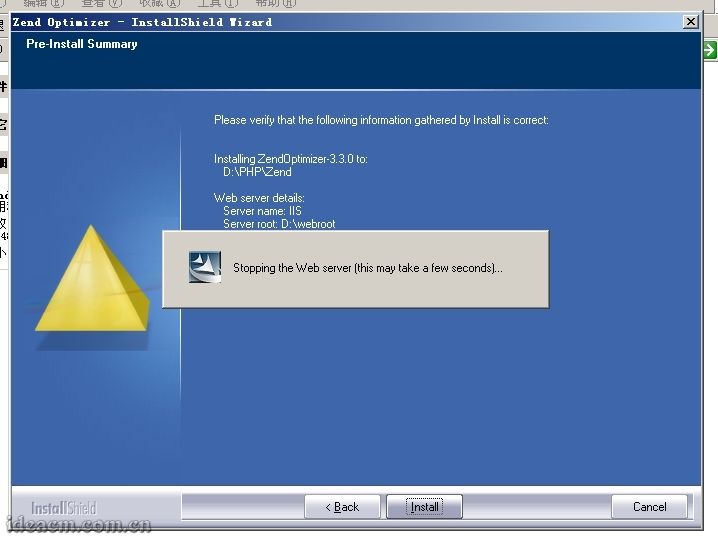This screenshot has width=718, height=539.
Task: Click the InstallShield logo at bottom left
Action: (x=63, y=507)
